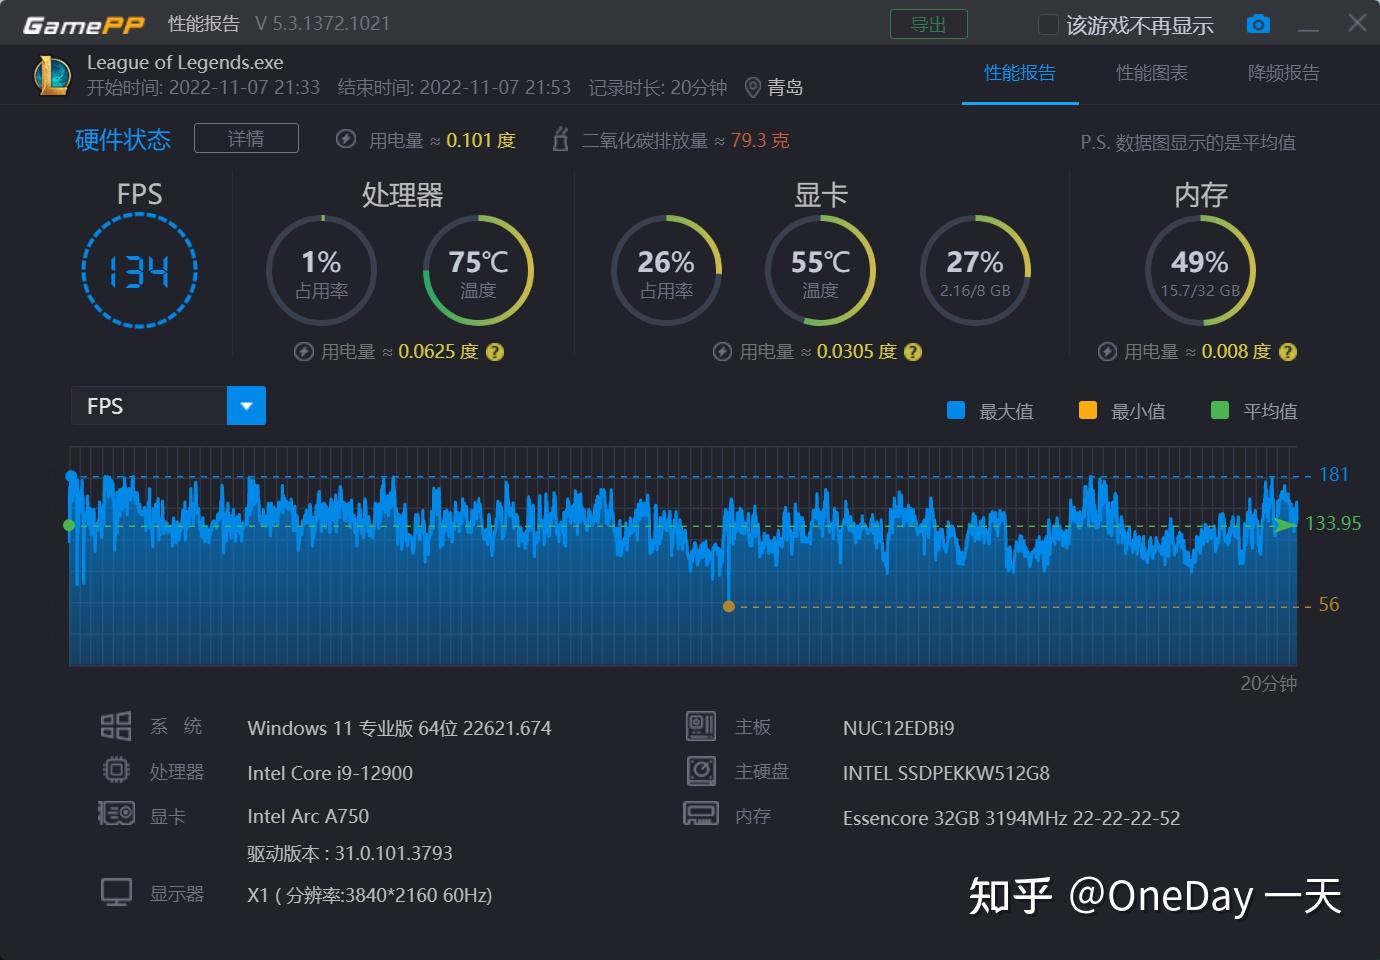
Task: Click the League of Legends.exe title
Action: tap(185, 62)
